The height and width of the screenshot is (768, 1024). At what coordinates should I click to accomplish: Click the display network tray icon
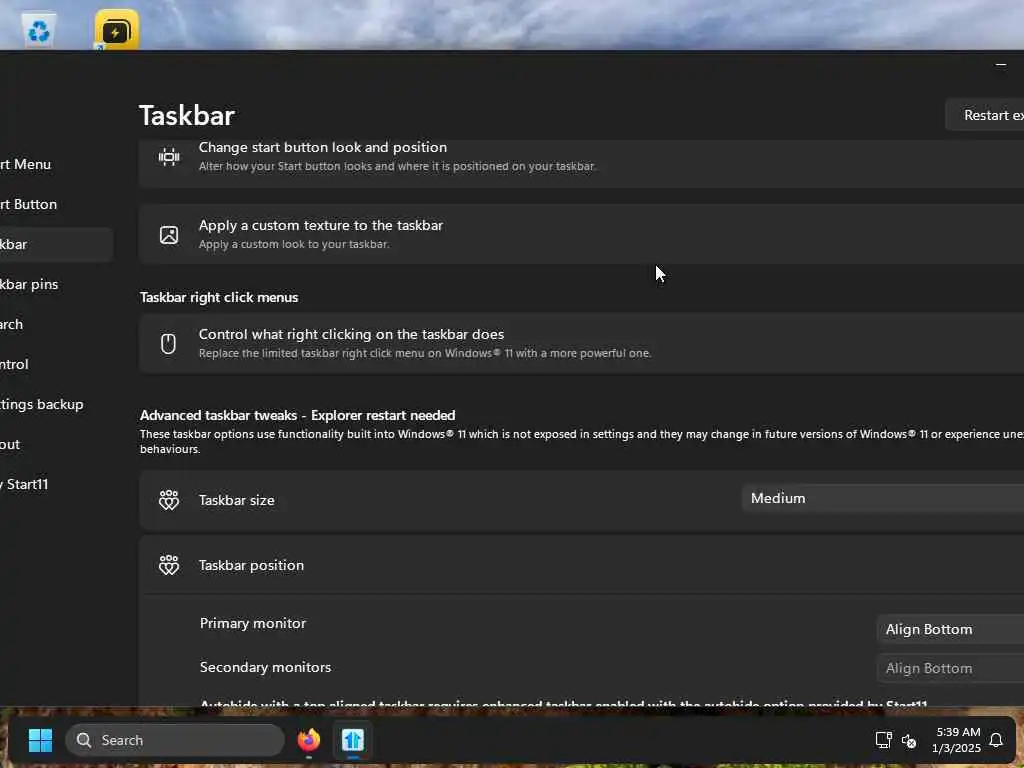(883, 740)
